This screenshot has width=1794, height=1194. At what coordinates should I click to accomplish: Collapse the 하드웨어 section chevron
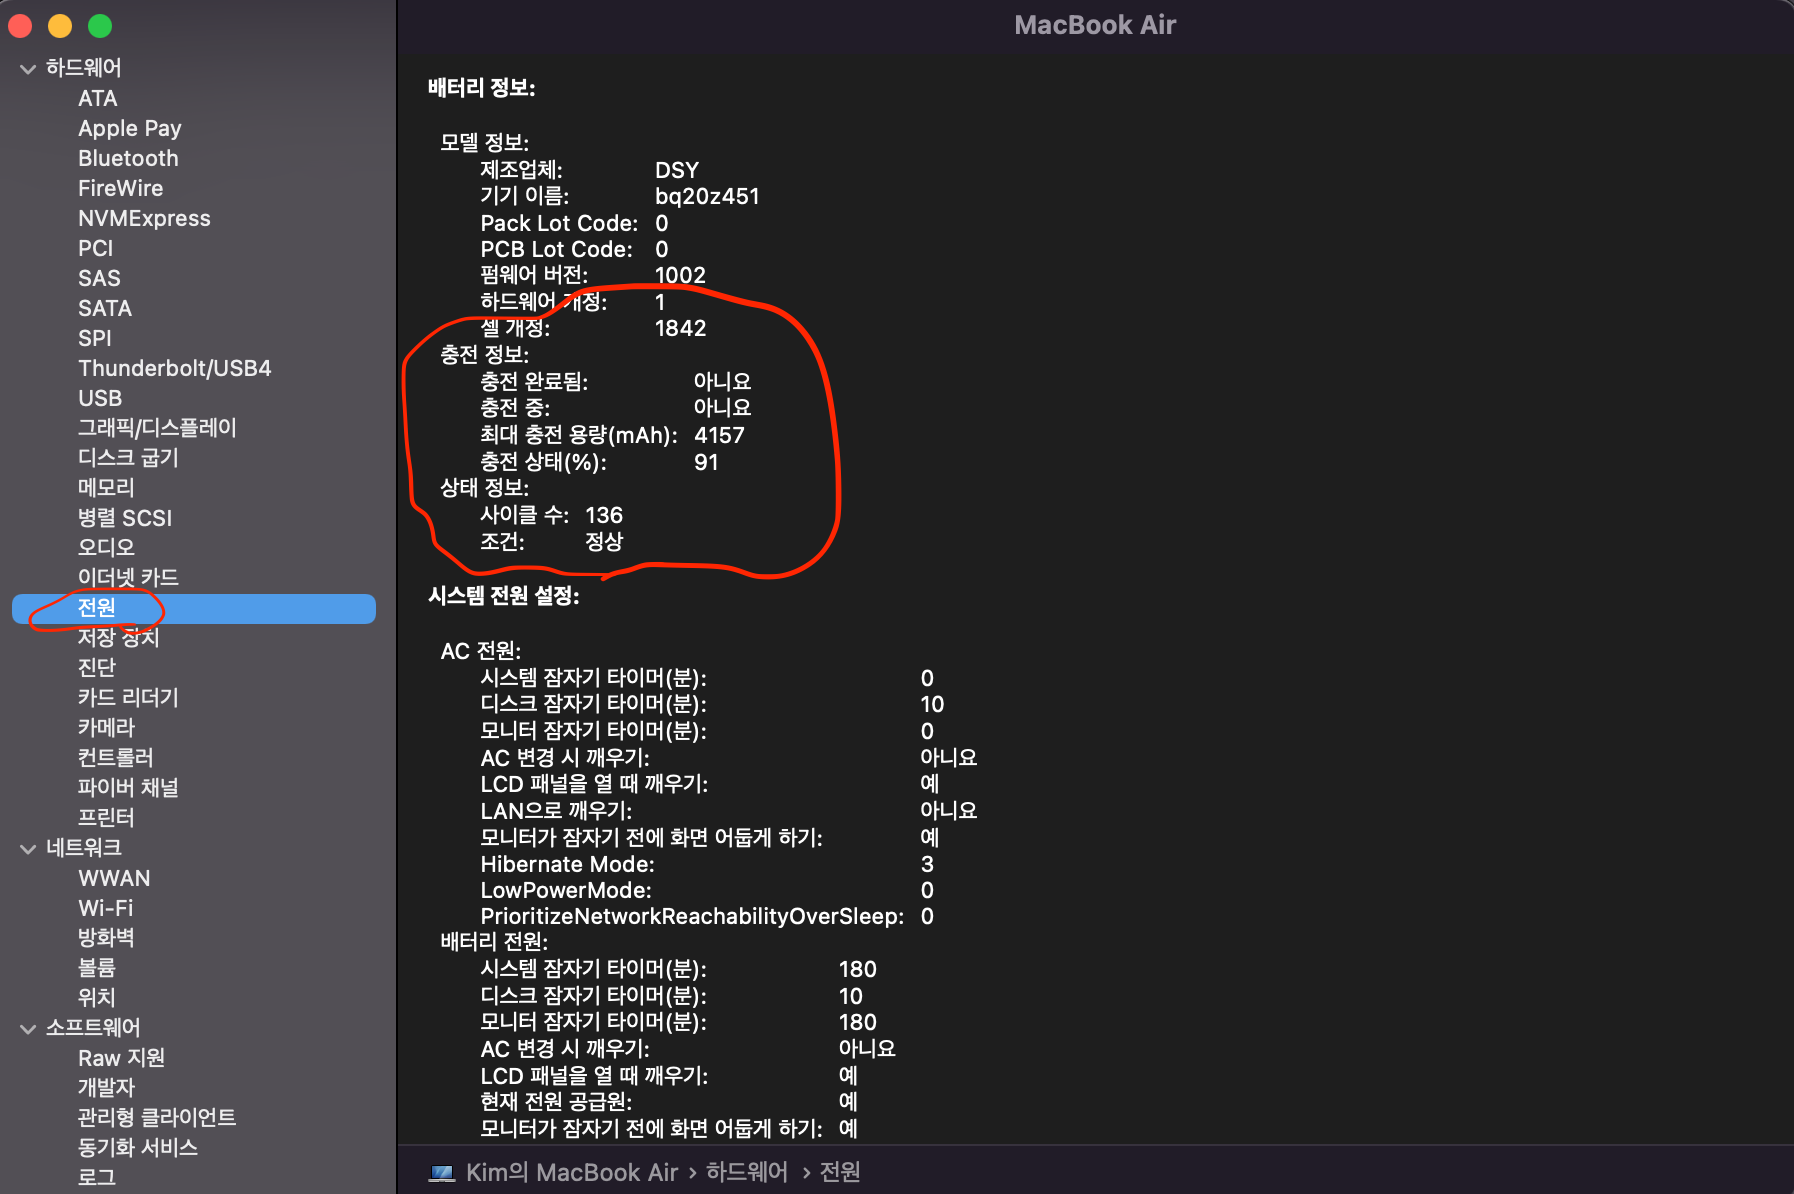click(28, 69)
